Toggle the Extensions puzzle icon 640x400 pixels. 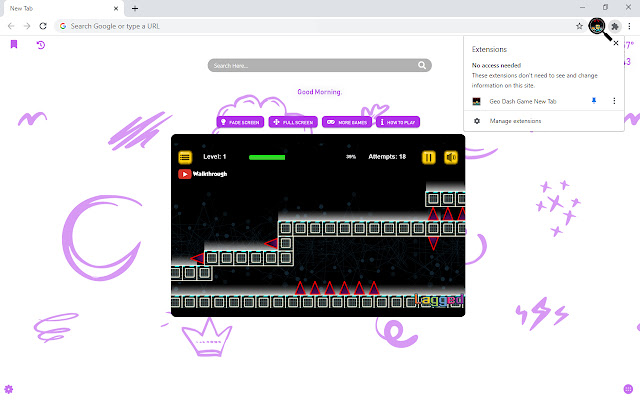[x=615, y=27]
